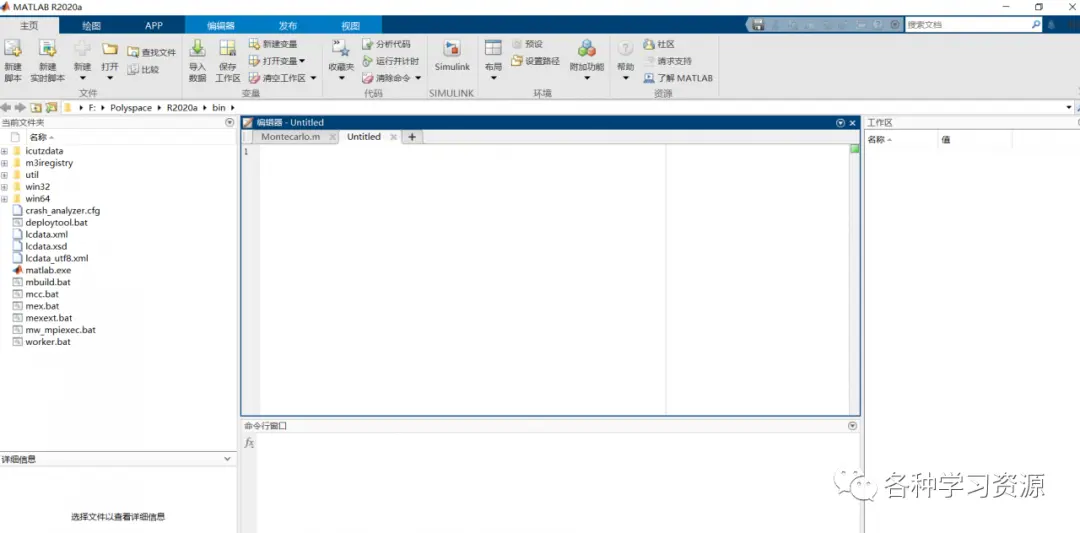Click 清除命令 clear commands
Image resolution: width=1080 pixels, height=533 pixels.
[386, 79]
